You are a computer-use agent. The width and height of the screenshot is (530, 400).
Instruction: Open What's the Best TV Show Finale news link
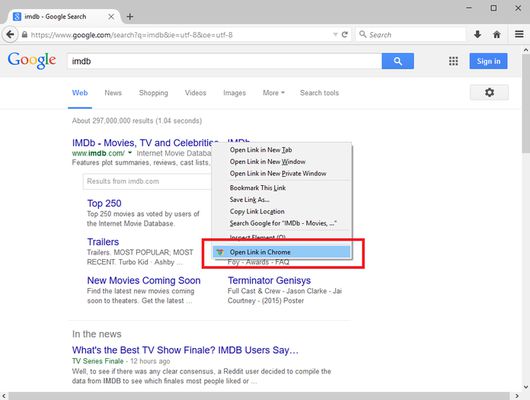tap(185, 350)
